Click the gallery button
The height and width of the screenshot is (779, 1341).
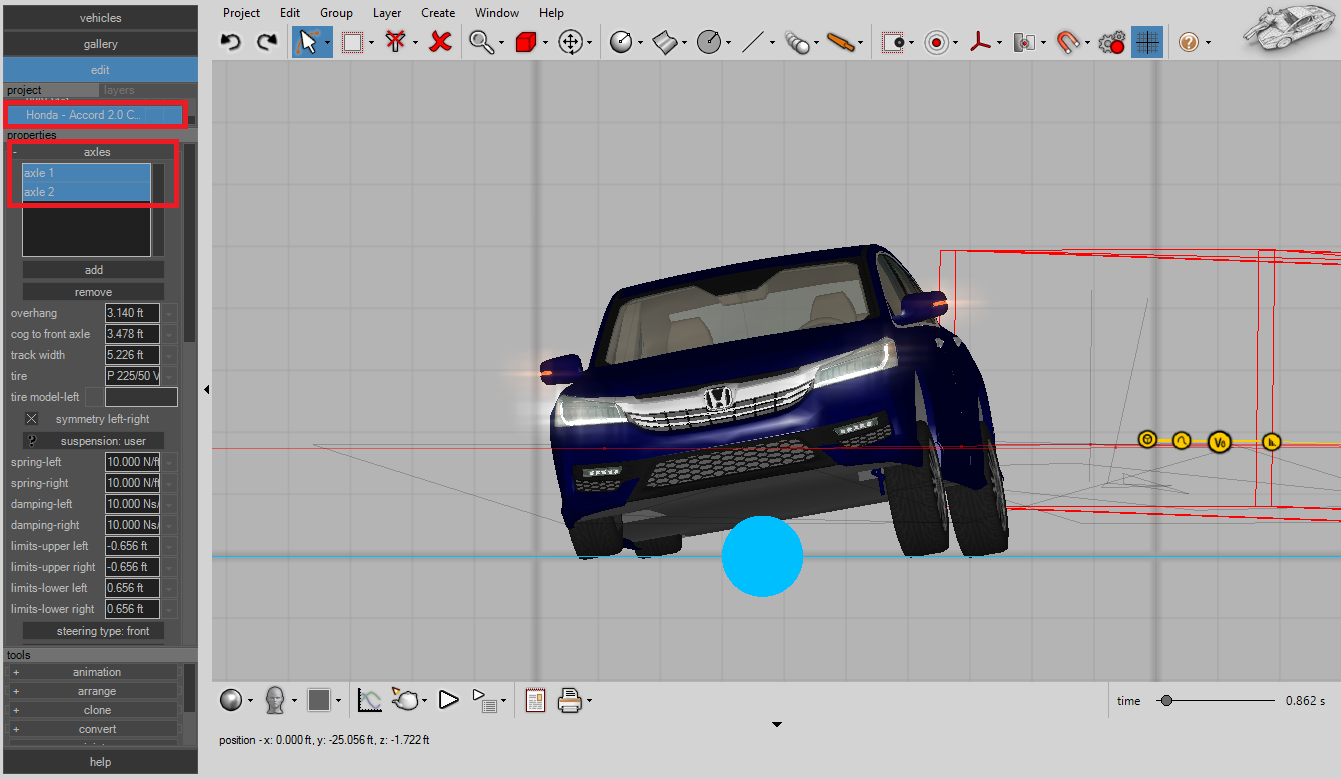[x=100, y=44]
